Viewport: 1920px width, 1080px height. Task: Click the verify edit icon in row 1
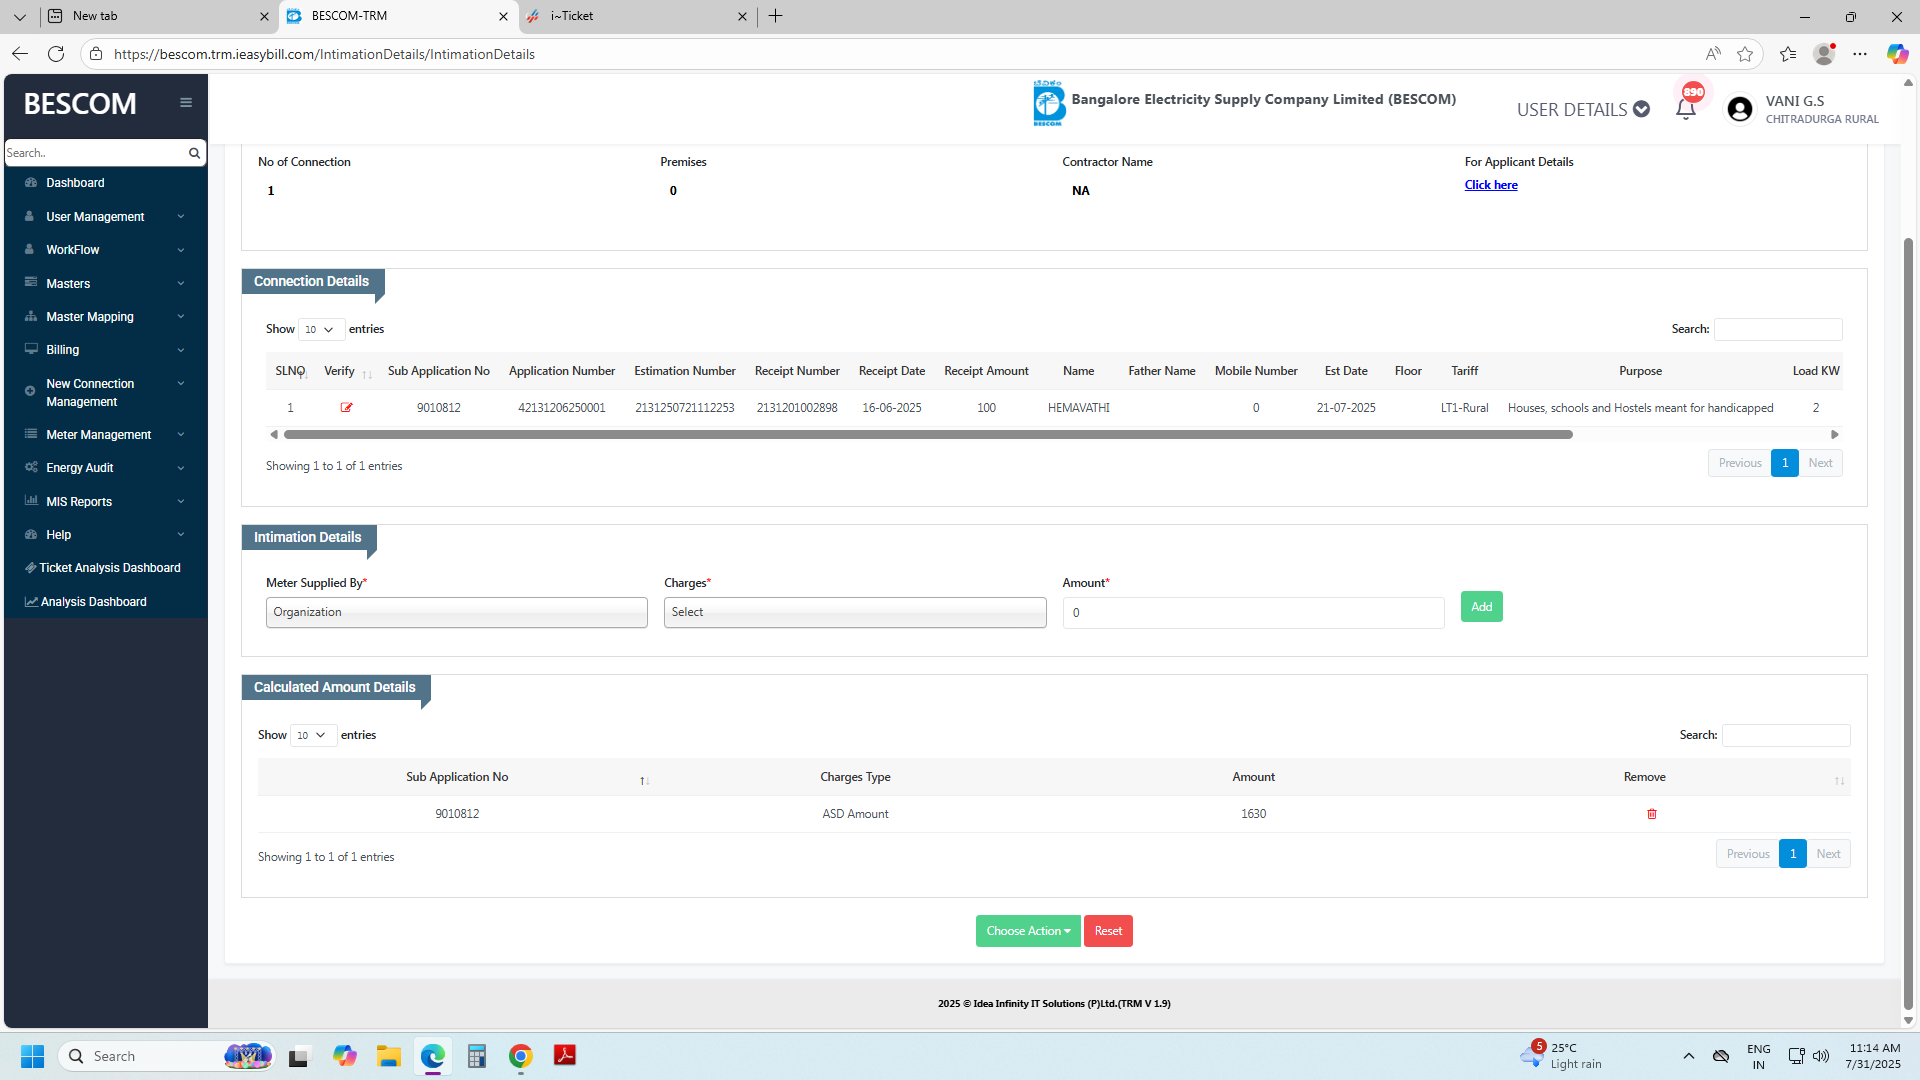coord(346,408)
